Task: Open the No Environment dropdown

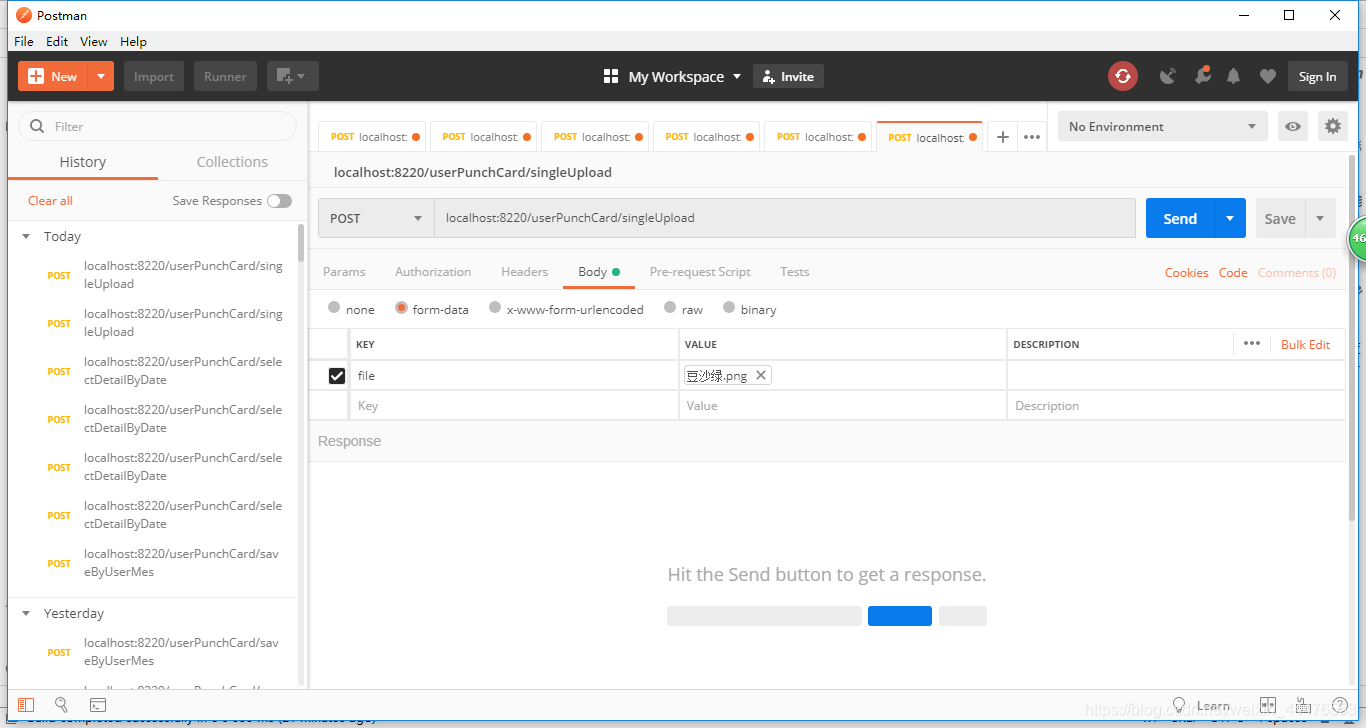Action: [1163, 126]
